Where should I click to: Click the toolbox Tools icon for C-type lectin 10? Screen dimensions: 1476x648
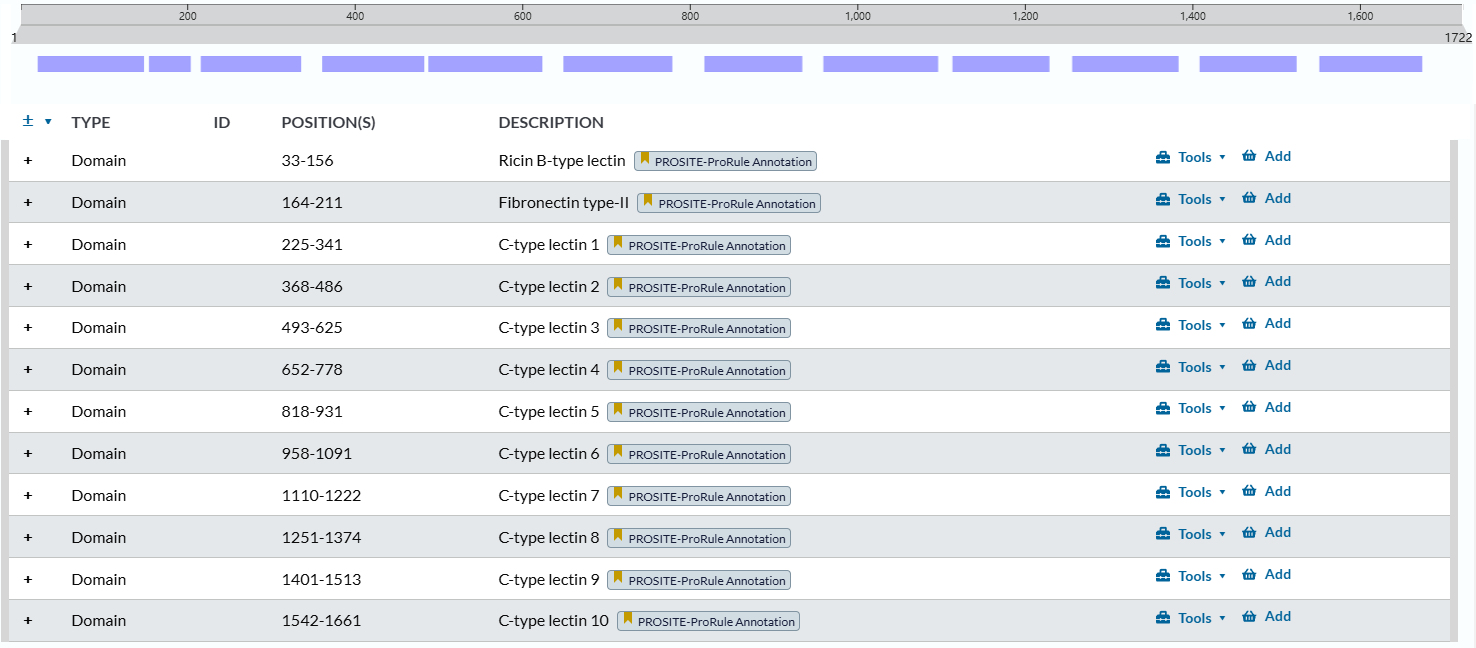tap(1163, 619)
